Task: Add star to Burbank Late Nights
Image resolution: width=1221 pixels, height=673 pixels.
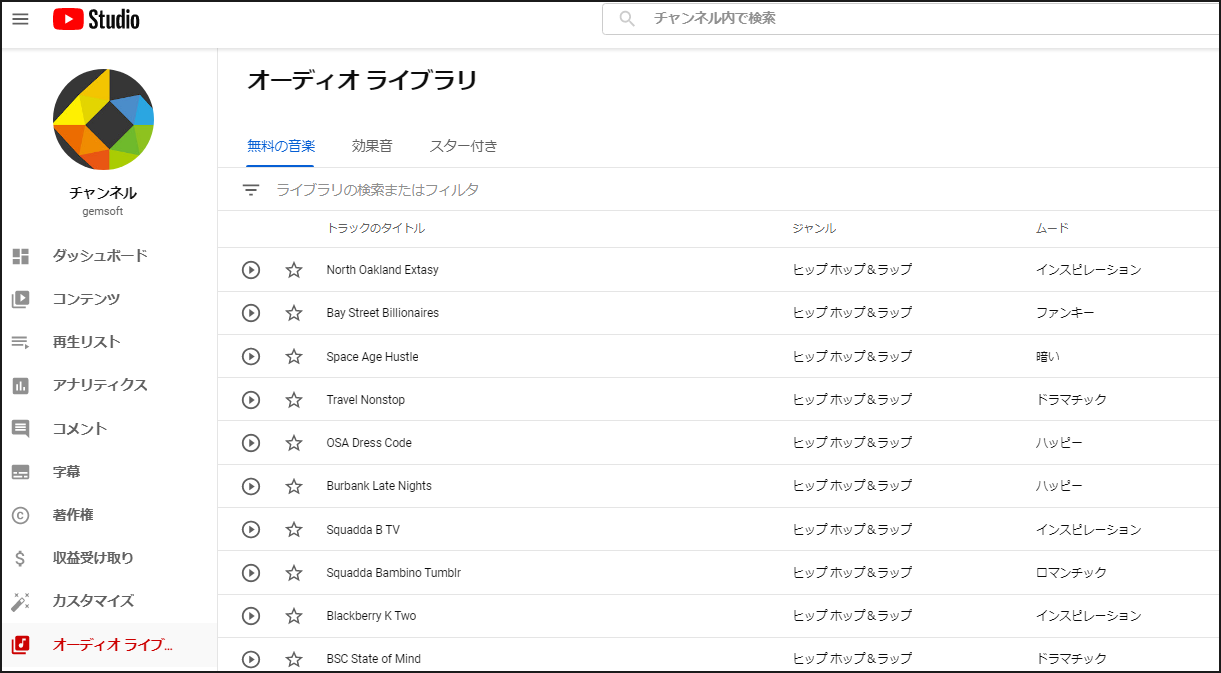Action: pyautogui.click(x=294, y=486)
